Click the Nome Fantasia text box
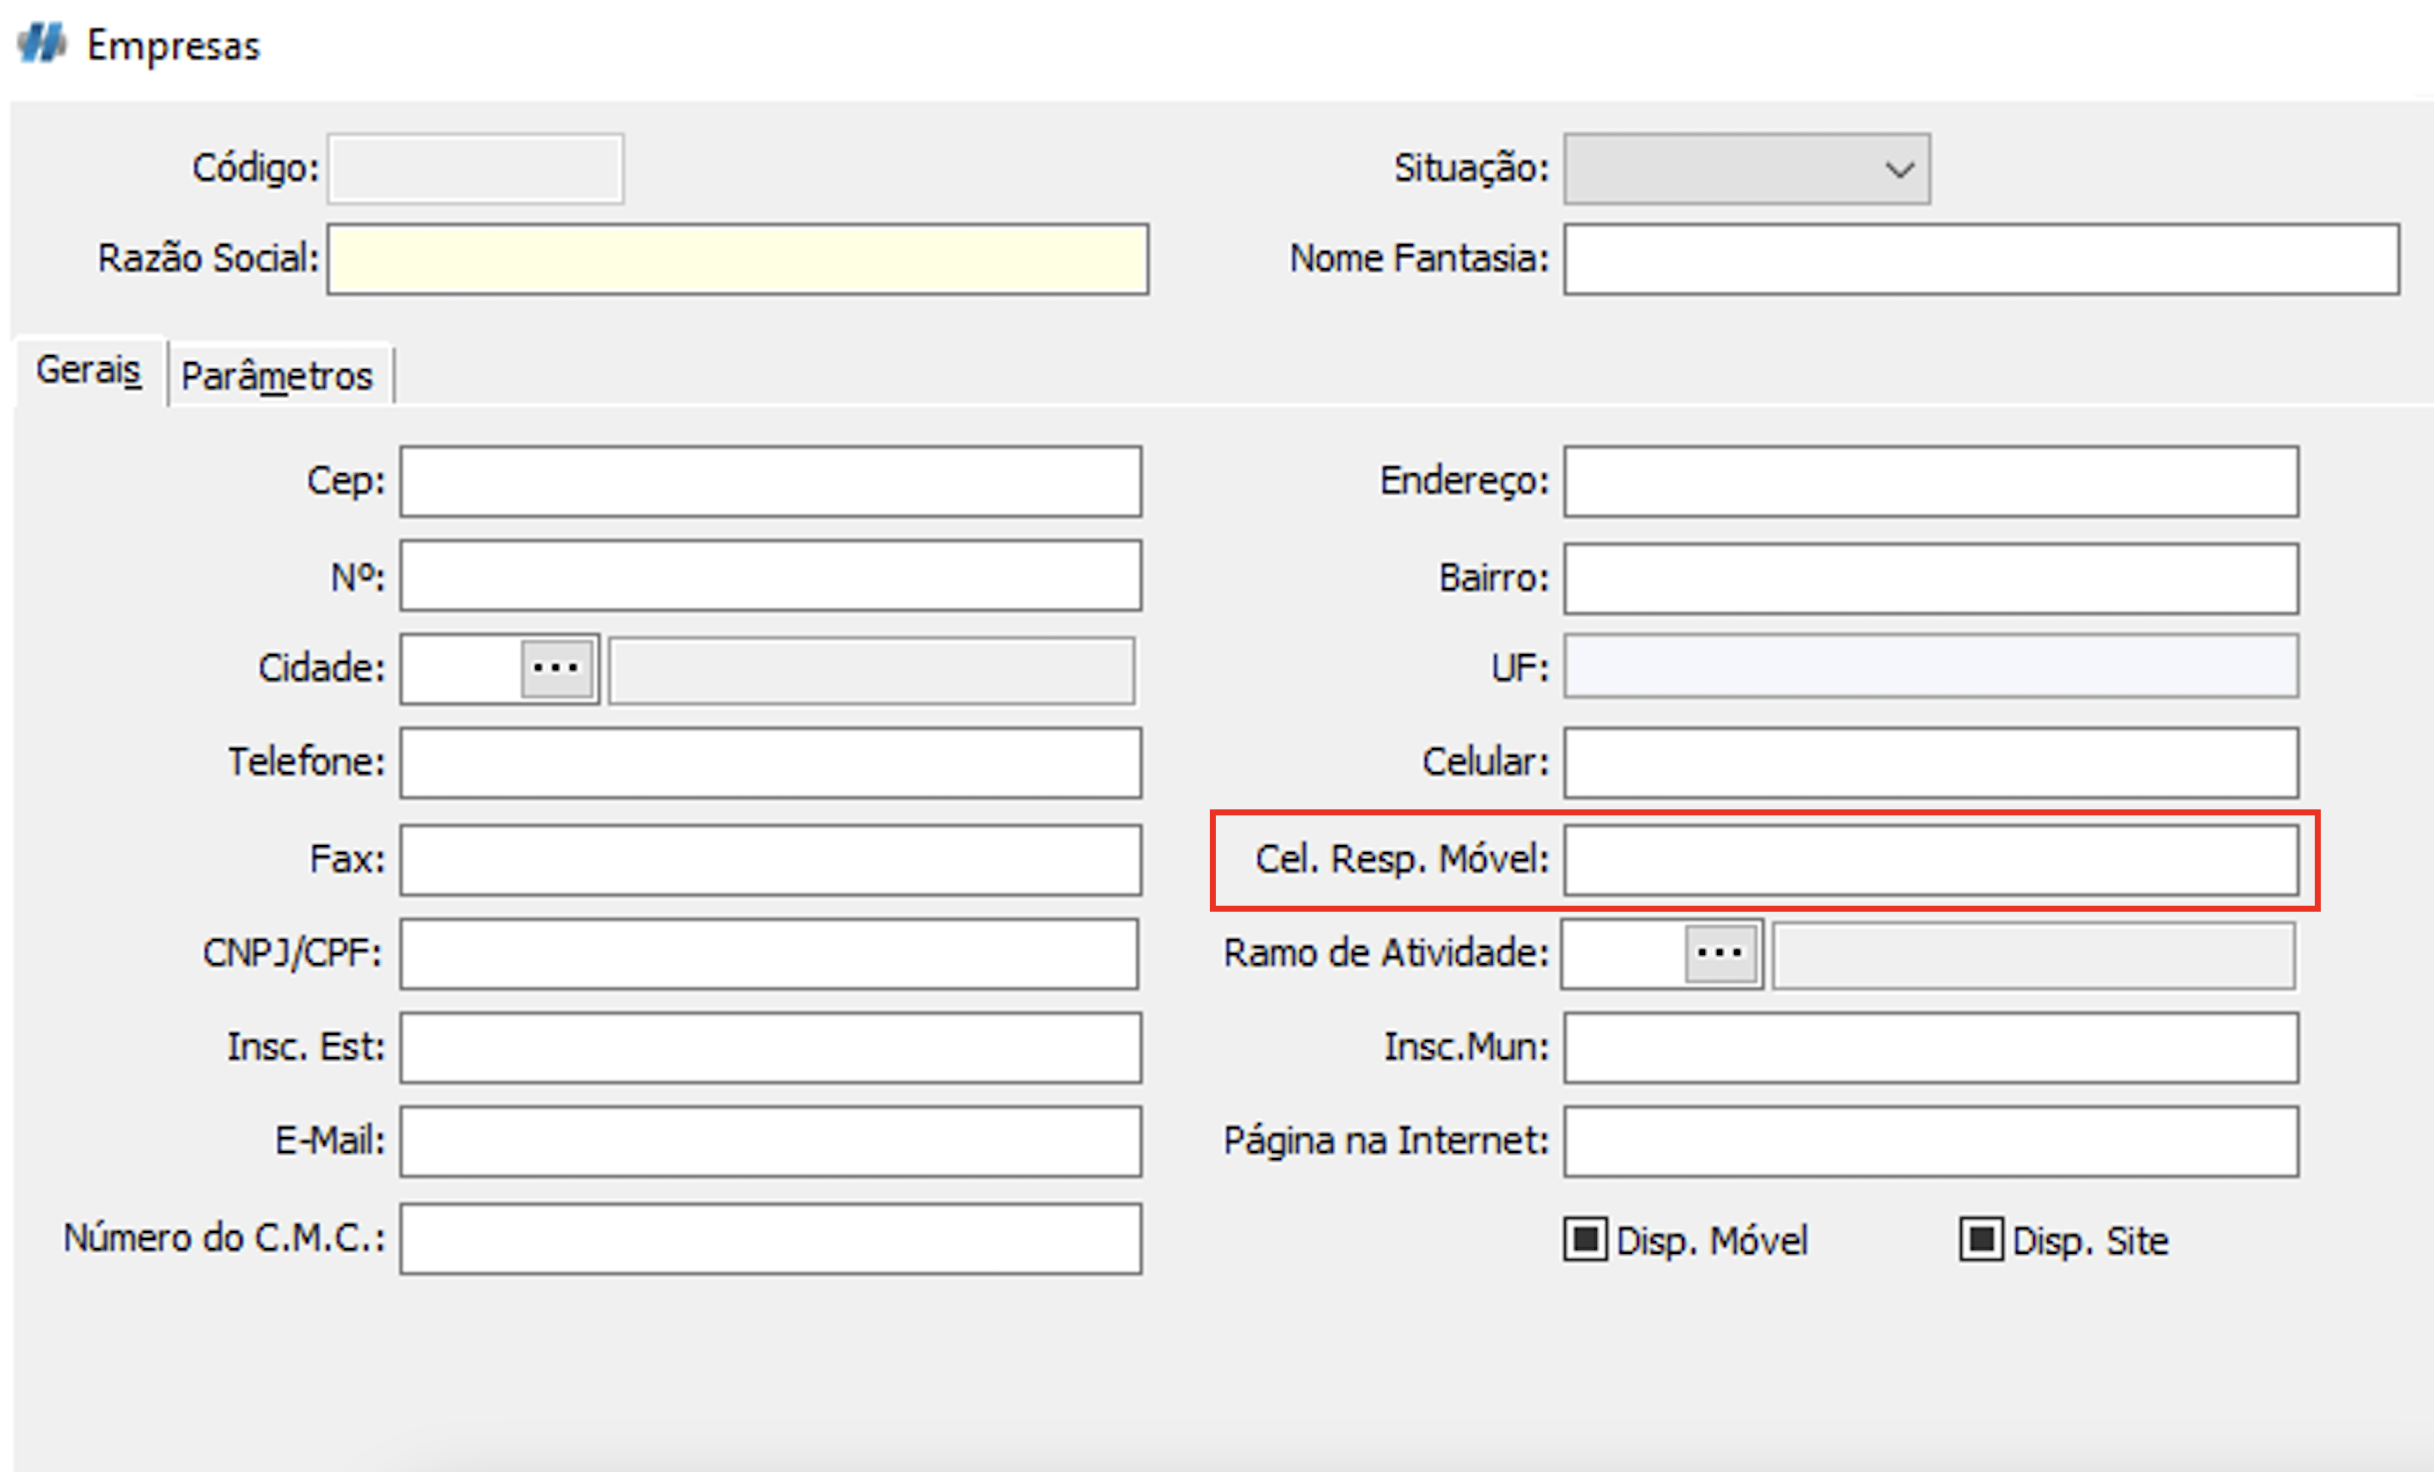 (1980, 259)
